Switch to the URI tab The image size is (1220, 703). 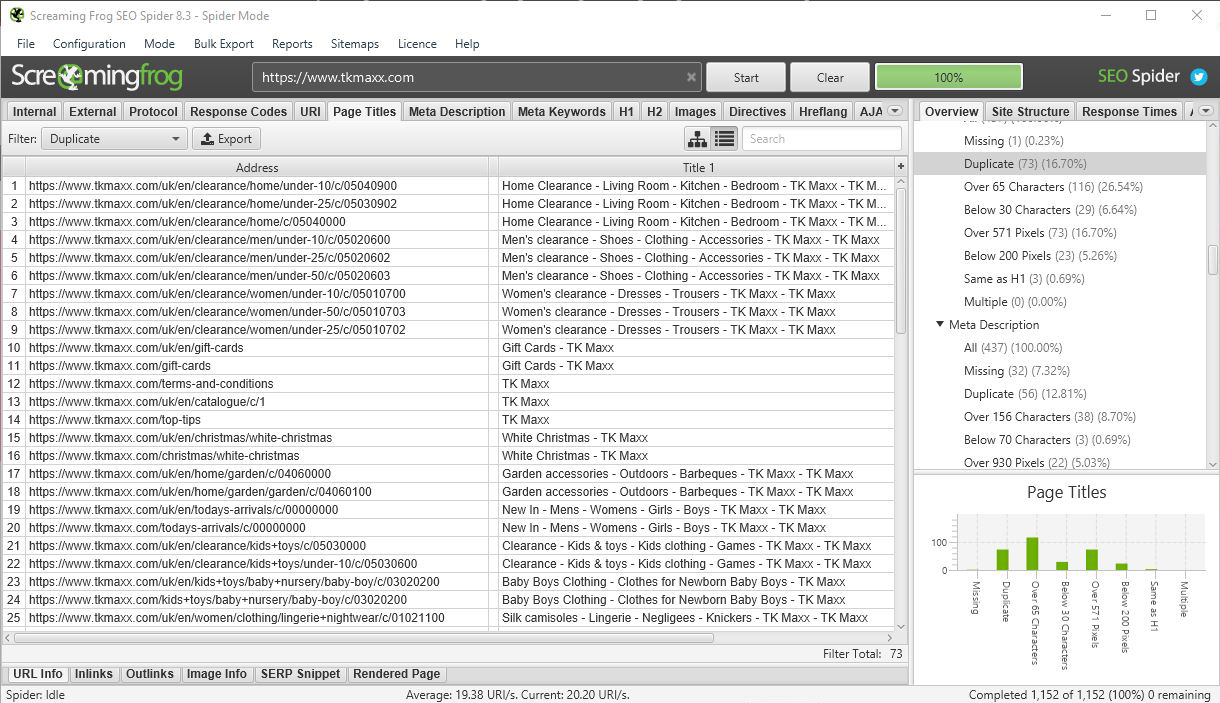pyautogui.click(x=311, y=111)
